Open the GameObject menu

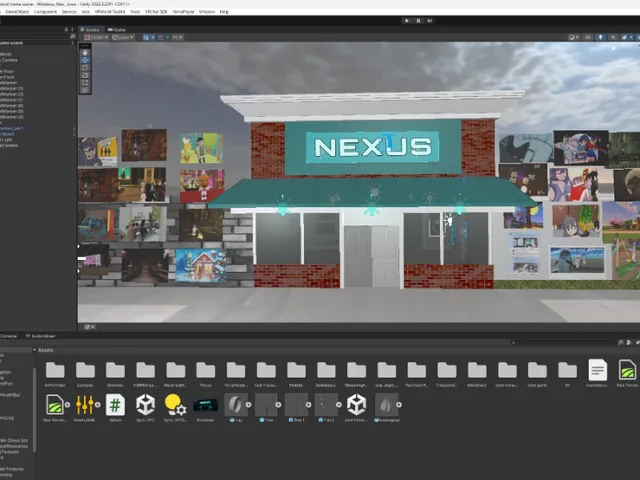tap(17, 12)
